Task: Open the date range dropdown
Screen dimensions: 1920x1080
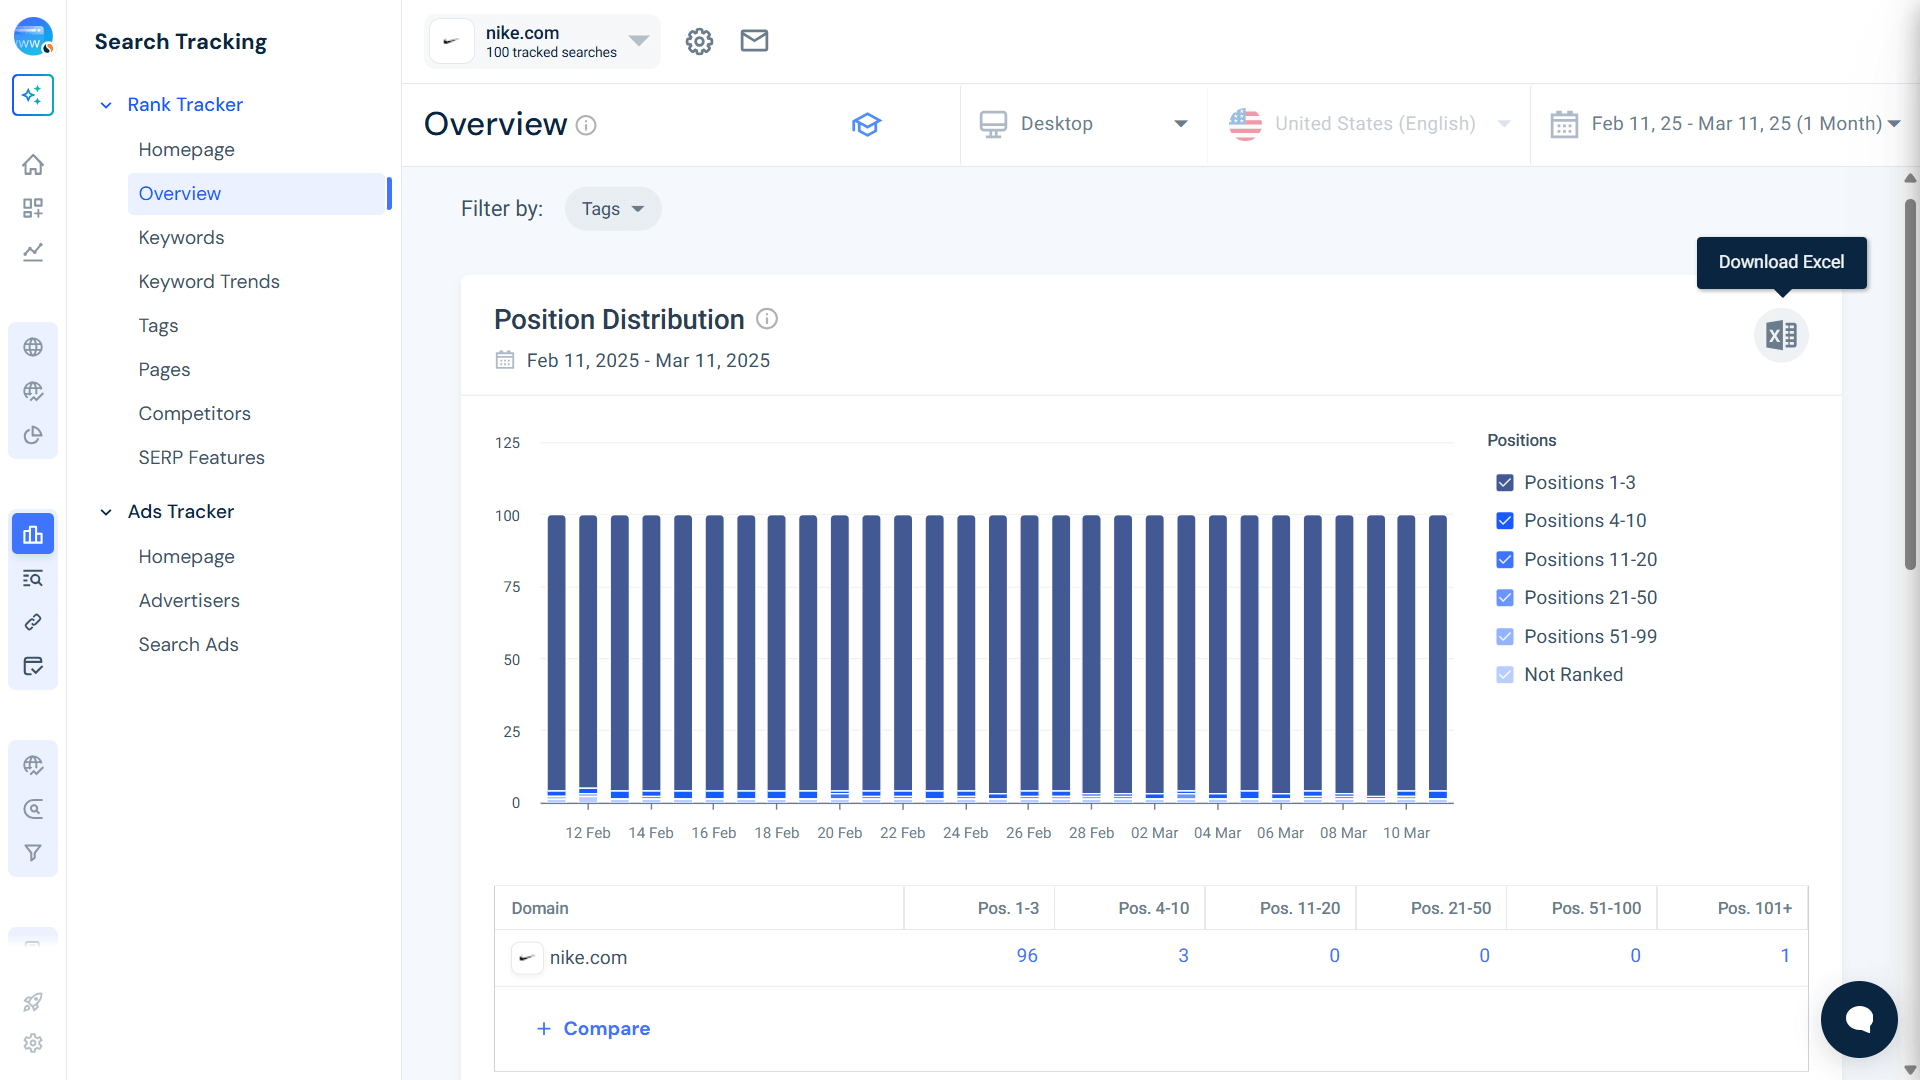Action: pos(1725,124)
